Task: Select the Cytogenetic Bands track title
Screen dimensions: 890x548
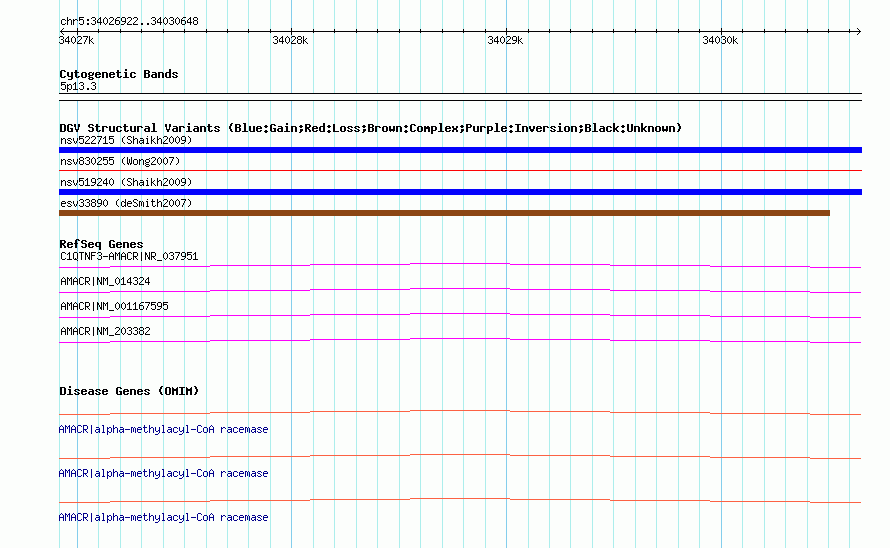Action: (x=119, y=74)
